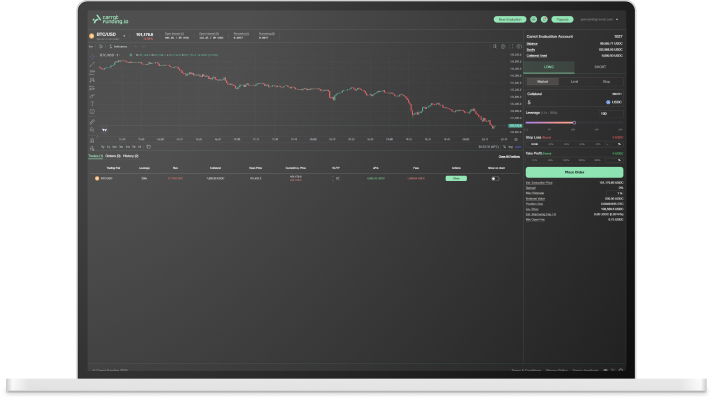Toggle percent scale on the chart

pos(504,147)
